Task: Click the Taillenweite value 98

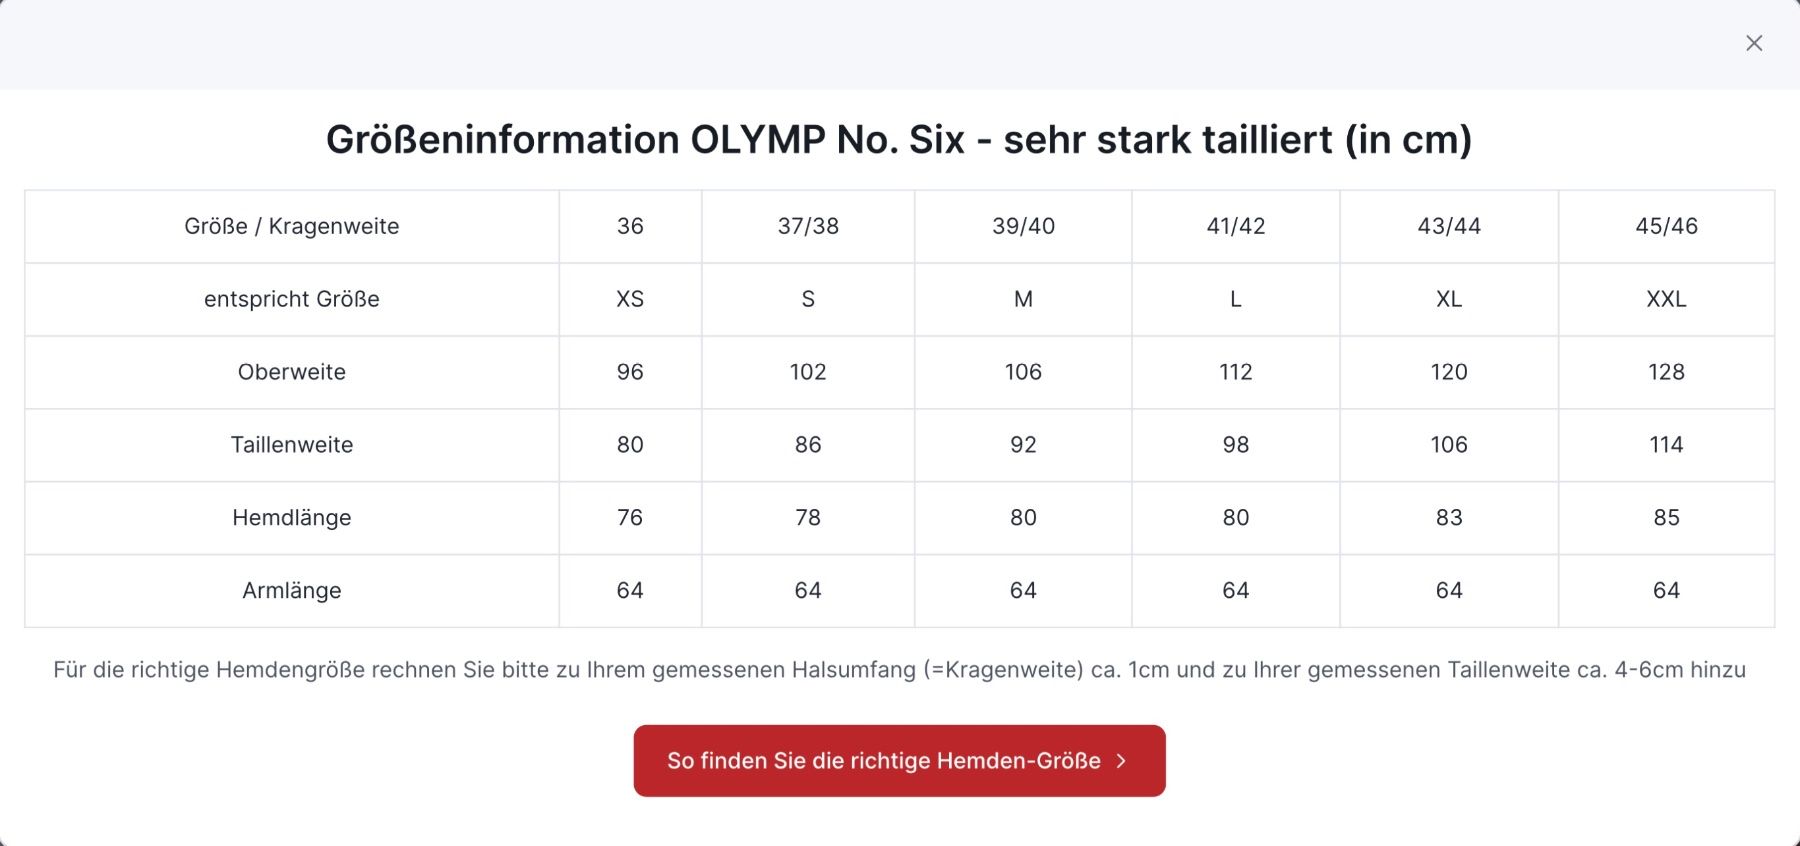Action: coord(1236,445)
